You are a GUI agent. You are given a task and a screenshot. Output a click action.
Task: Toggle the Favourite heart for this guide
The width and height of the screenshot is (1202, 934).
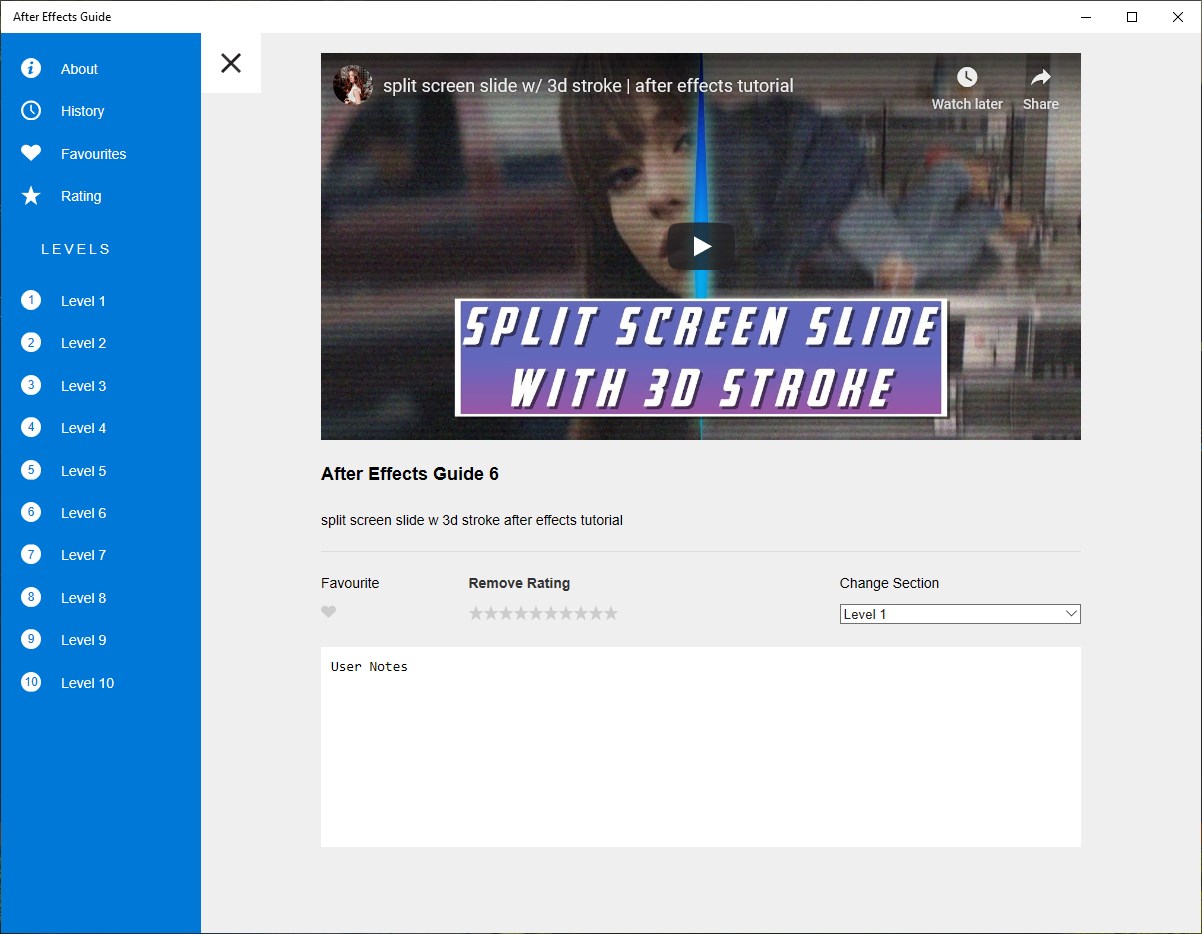pos(329,612)
